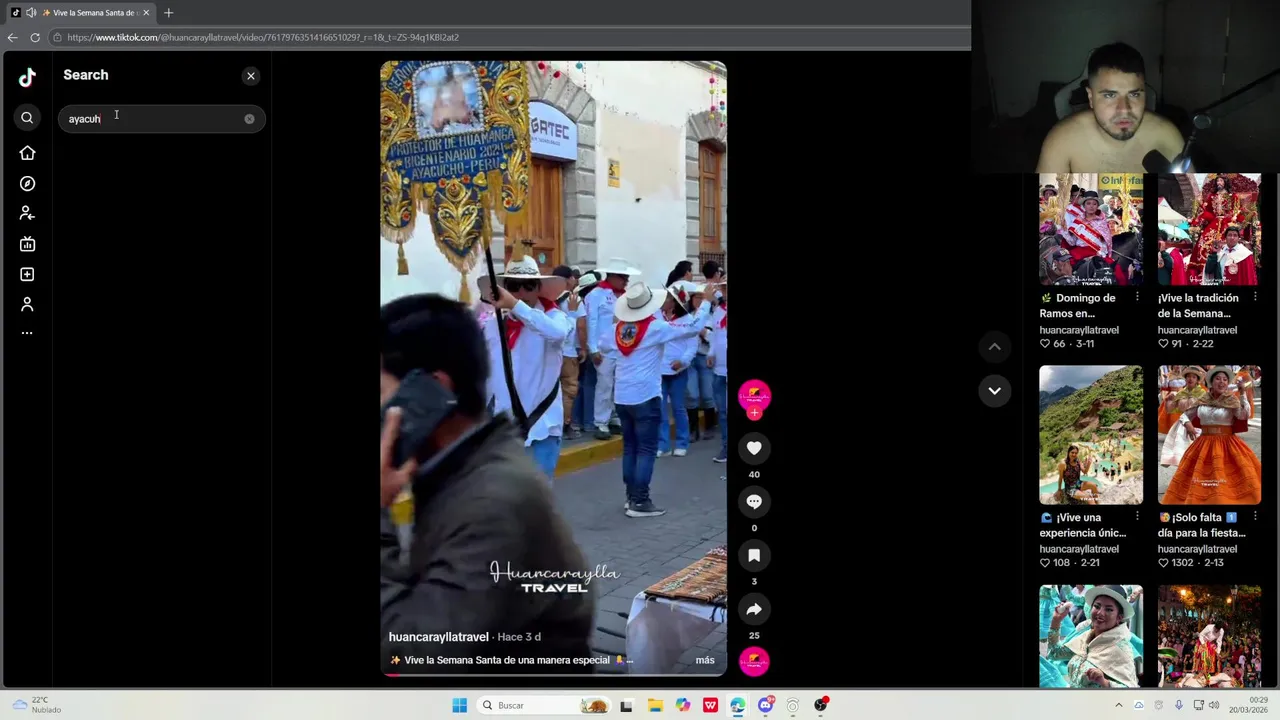Image resolution: width=1280 pixels, height=720 pixels.
Task: Open Solo falta día para la fiesta thumbnail
Action: (1209, 435)
